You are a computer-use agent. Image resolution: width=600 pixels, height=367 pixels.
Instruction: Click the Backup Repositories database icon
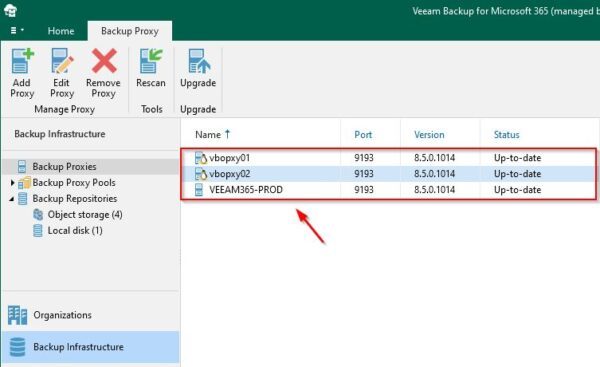[23, 199]
